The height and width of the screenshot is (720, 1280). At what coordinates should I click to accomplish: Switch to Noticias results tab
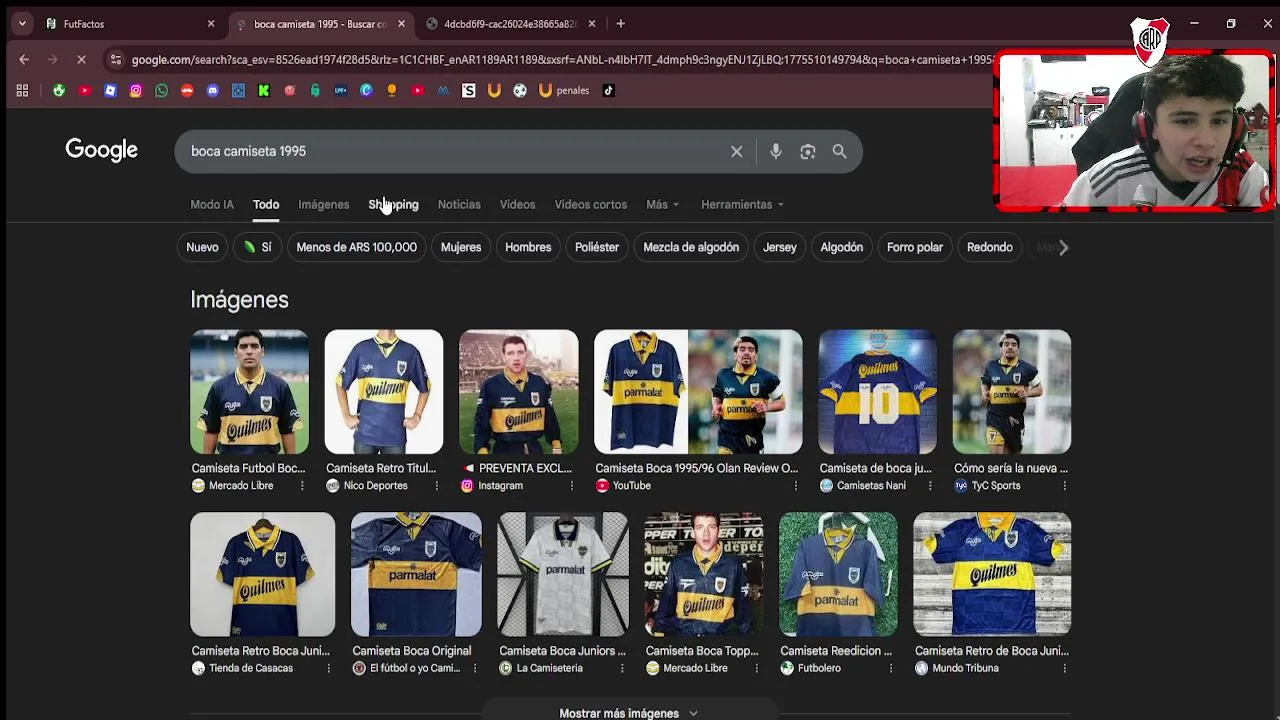tap(459, 204)
